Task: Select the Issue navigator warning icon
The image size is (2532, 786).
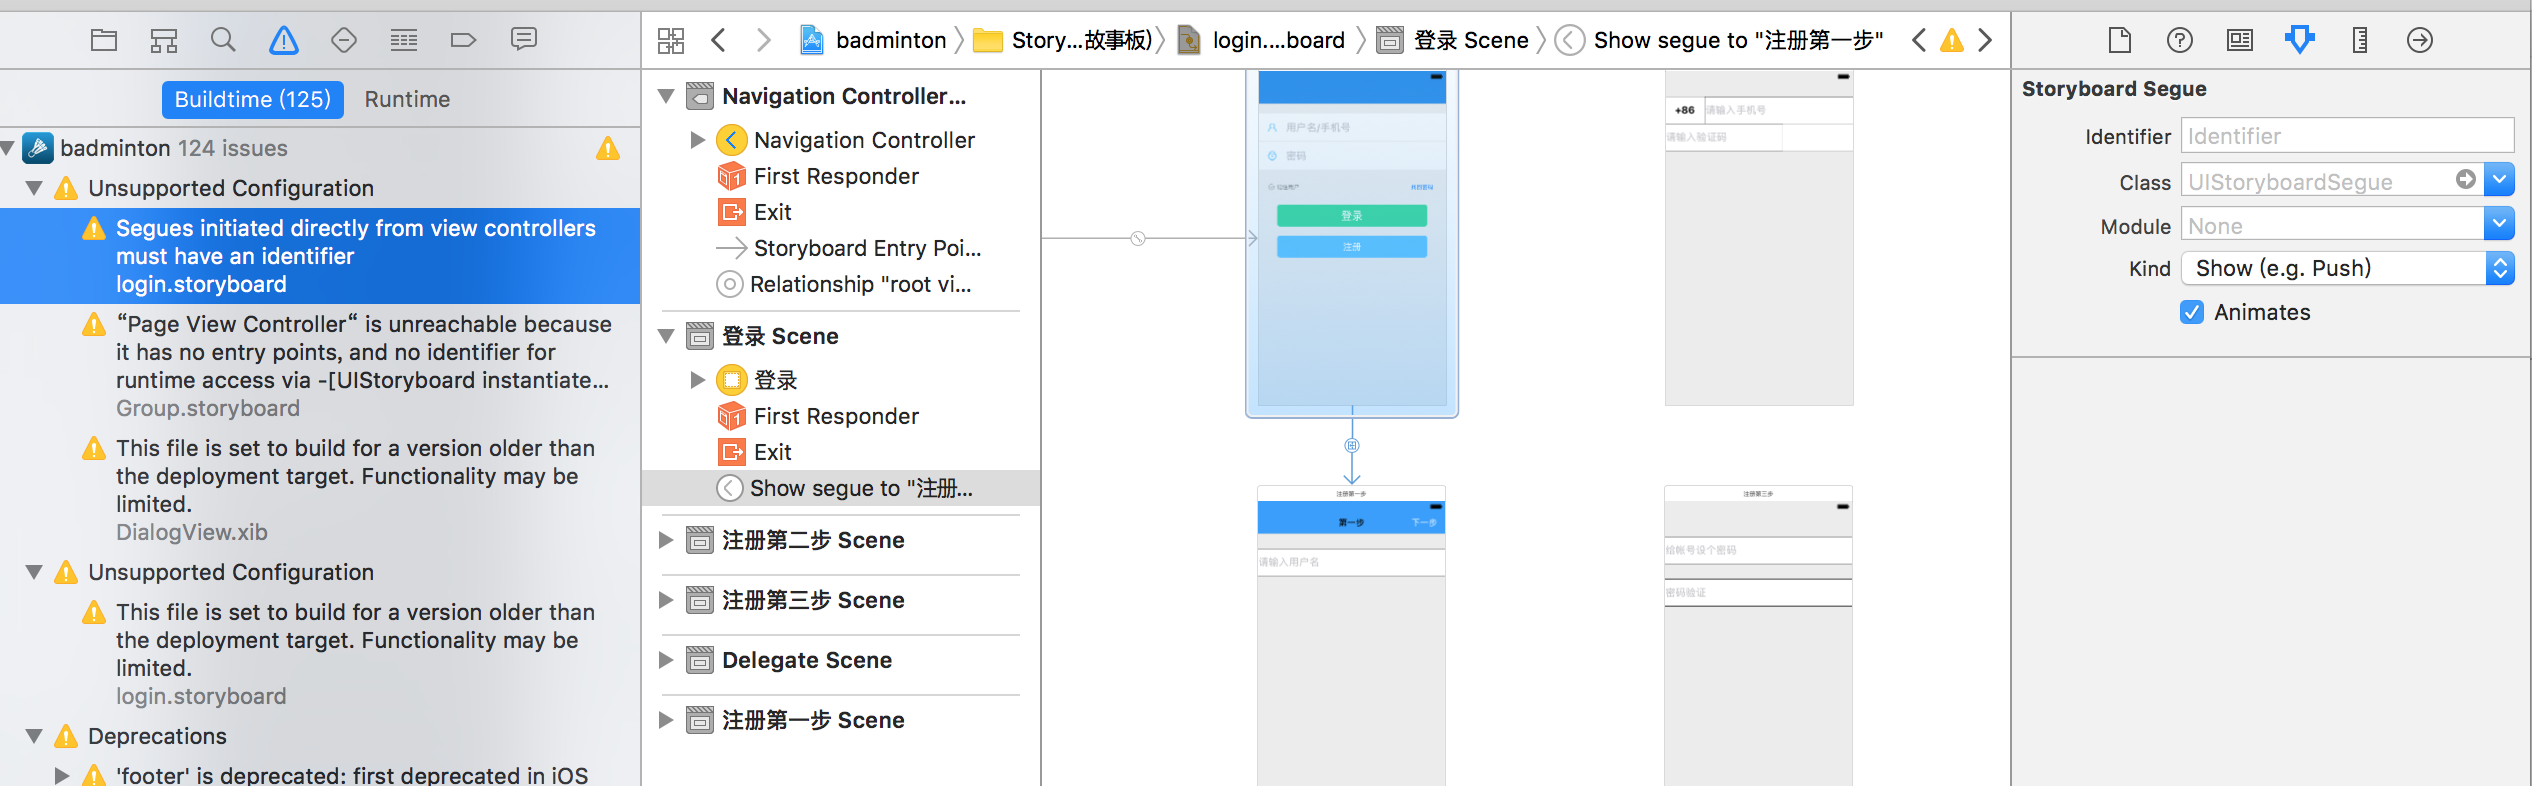Action: (x=284, y=40)
